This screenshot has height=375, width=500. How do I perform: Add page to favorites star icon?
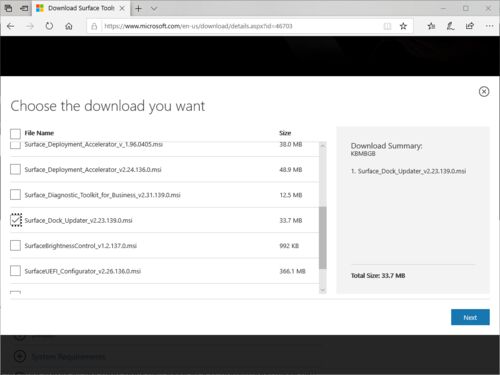[403, 26]
